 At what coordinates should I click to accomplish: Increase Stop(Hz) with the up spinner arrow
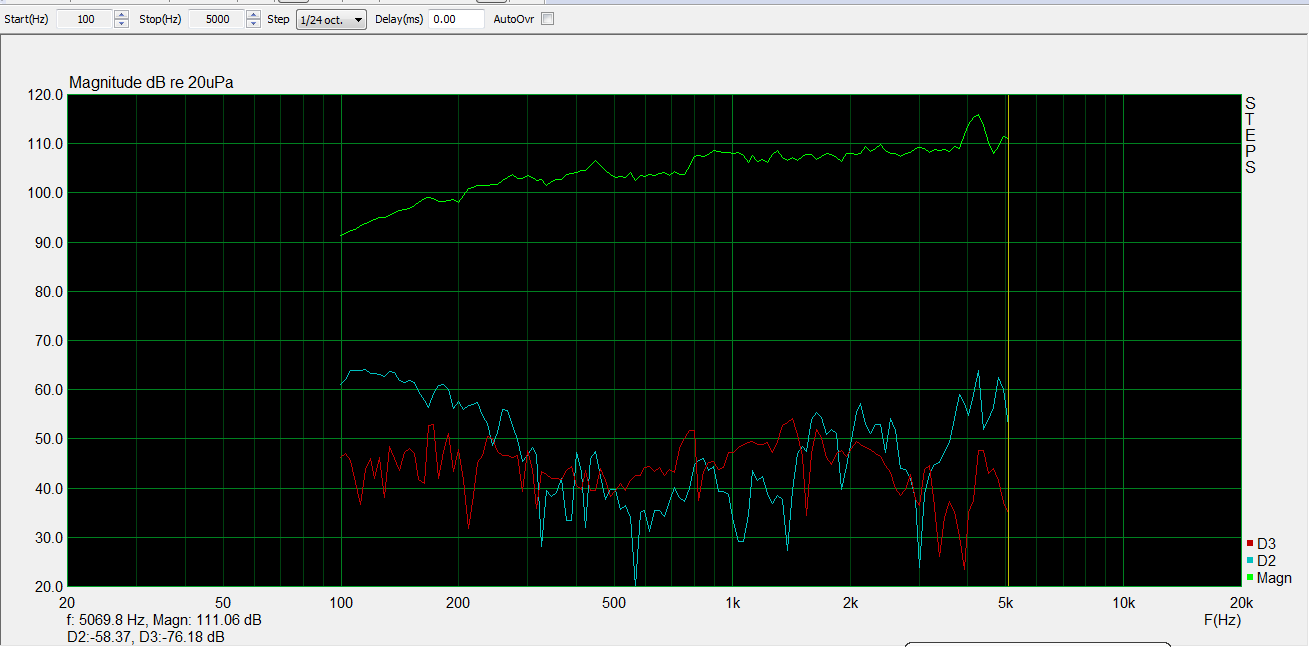pyautogui.click(x=251, y=15)
